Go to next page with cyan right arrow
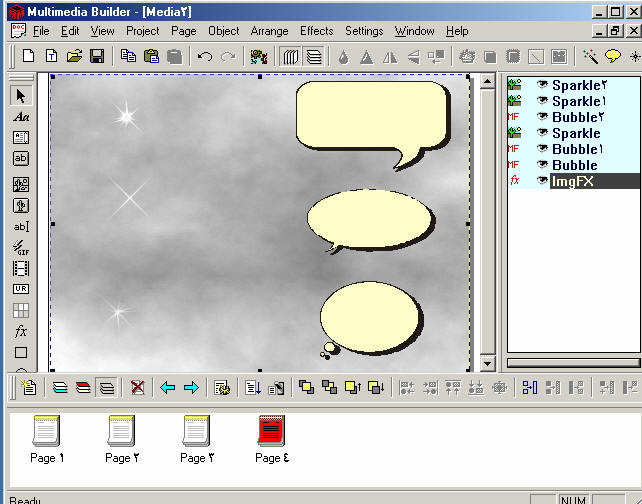Image resolution: width=642 pixels, height=504 pixels. [x=191, y=387]
